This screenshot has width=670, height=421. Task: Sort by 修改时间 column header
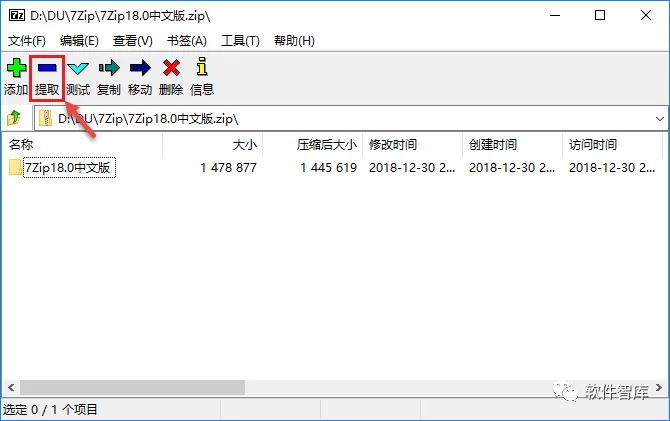[412, 145]
